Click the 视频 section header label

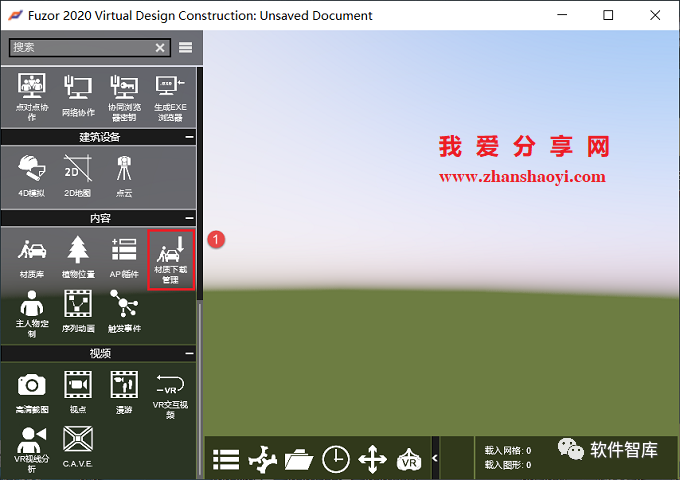click(x=100, y=353)
